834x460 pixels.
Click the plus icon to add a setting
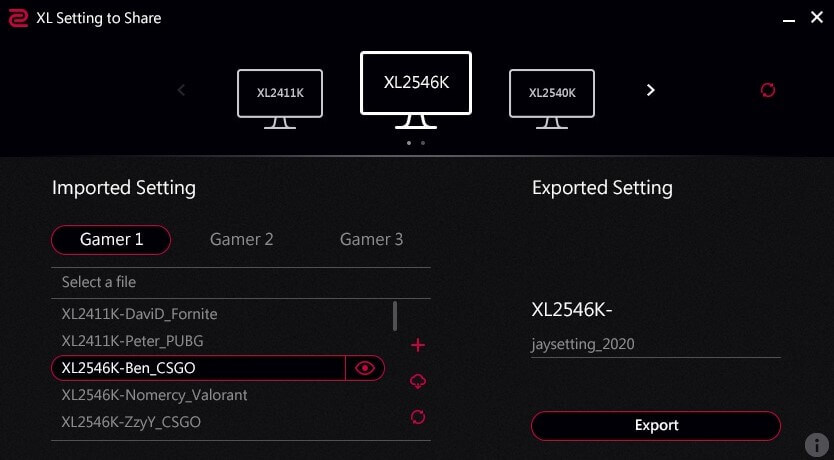(x=418, y=346)
